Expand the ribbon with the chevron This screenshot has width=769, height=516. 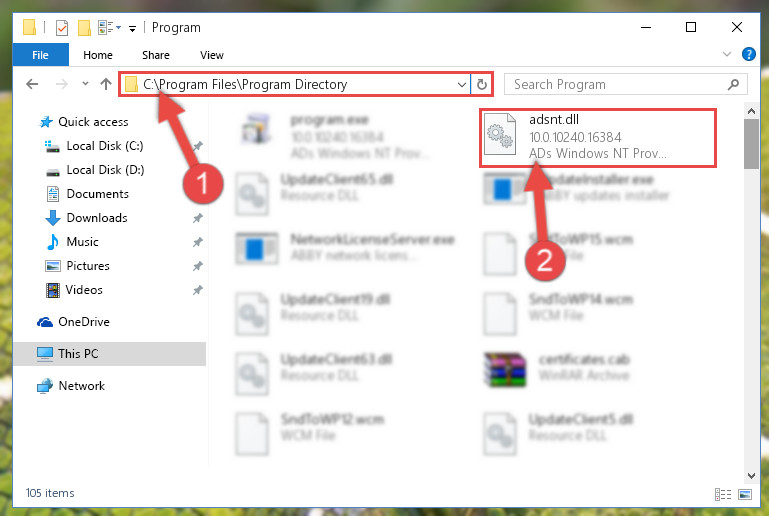(x=727, y=54)
